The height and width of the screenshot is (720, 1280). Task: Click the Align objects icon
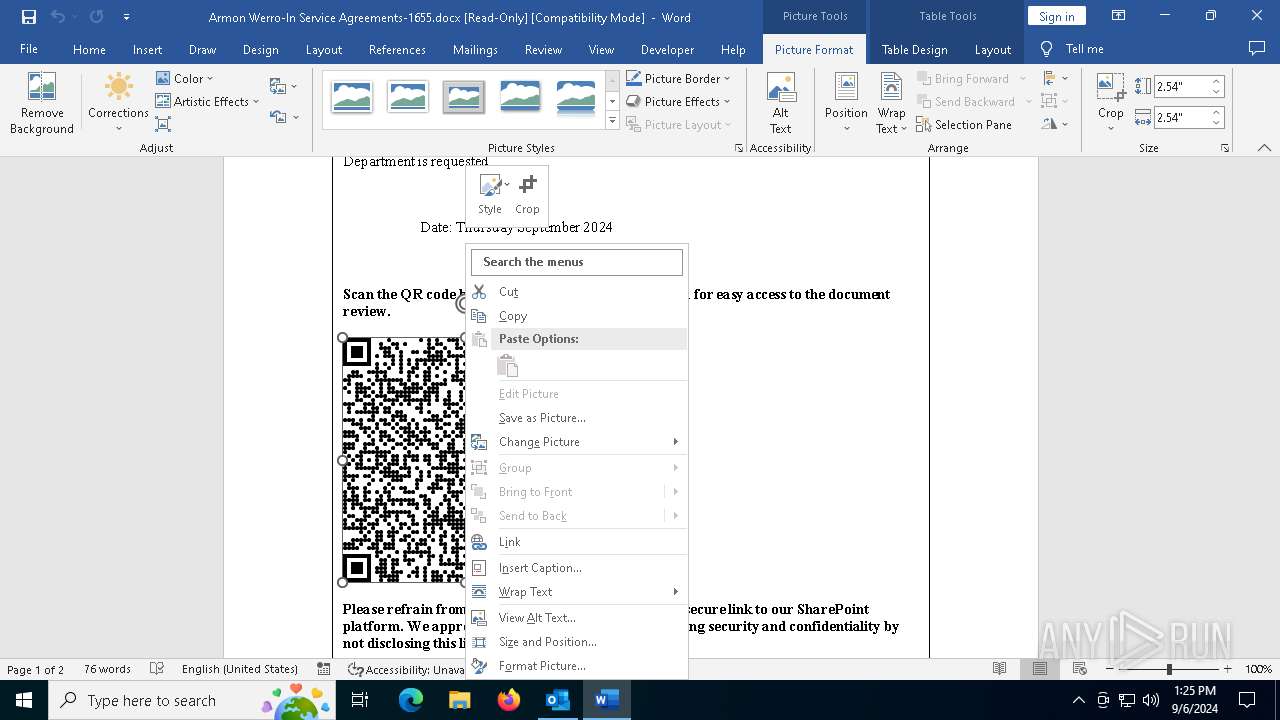pos(1053,78)
